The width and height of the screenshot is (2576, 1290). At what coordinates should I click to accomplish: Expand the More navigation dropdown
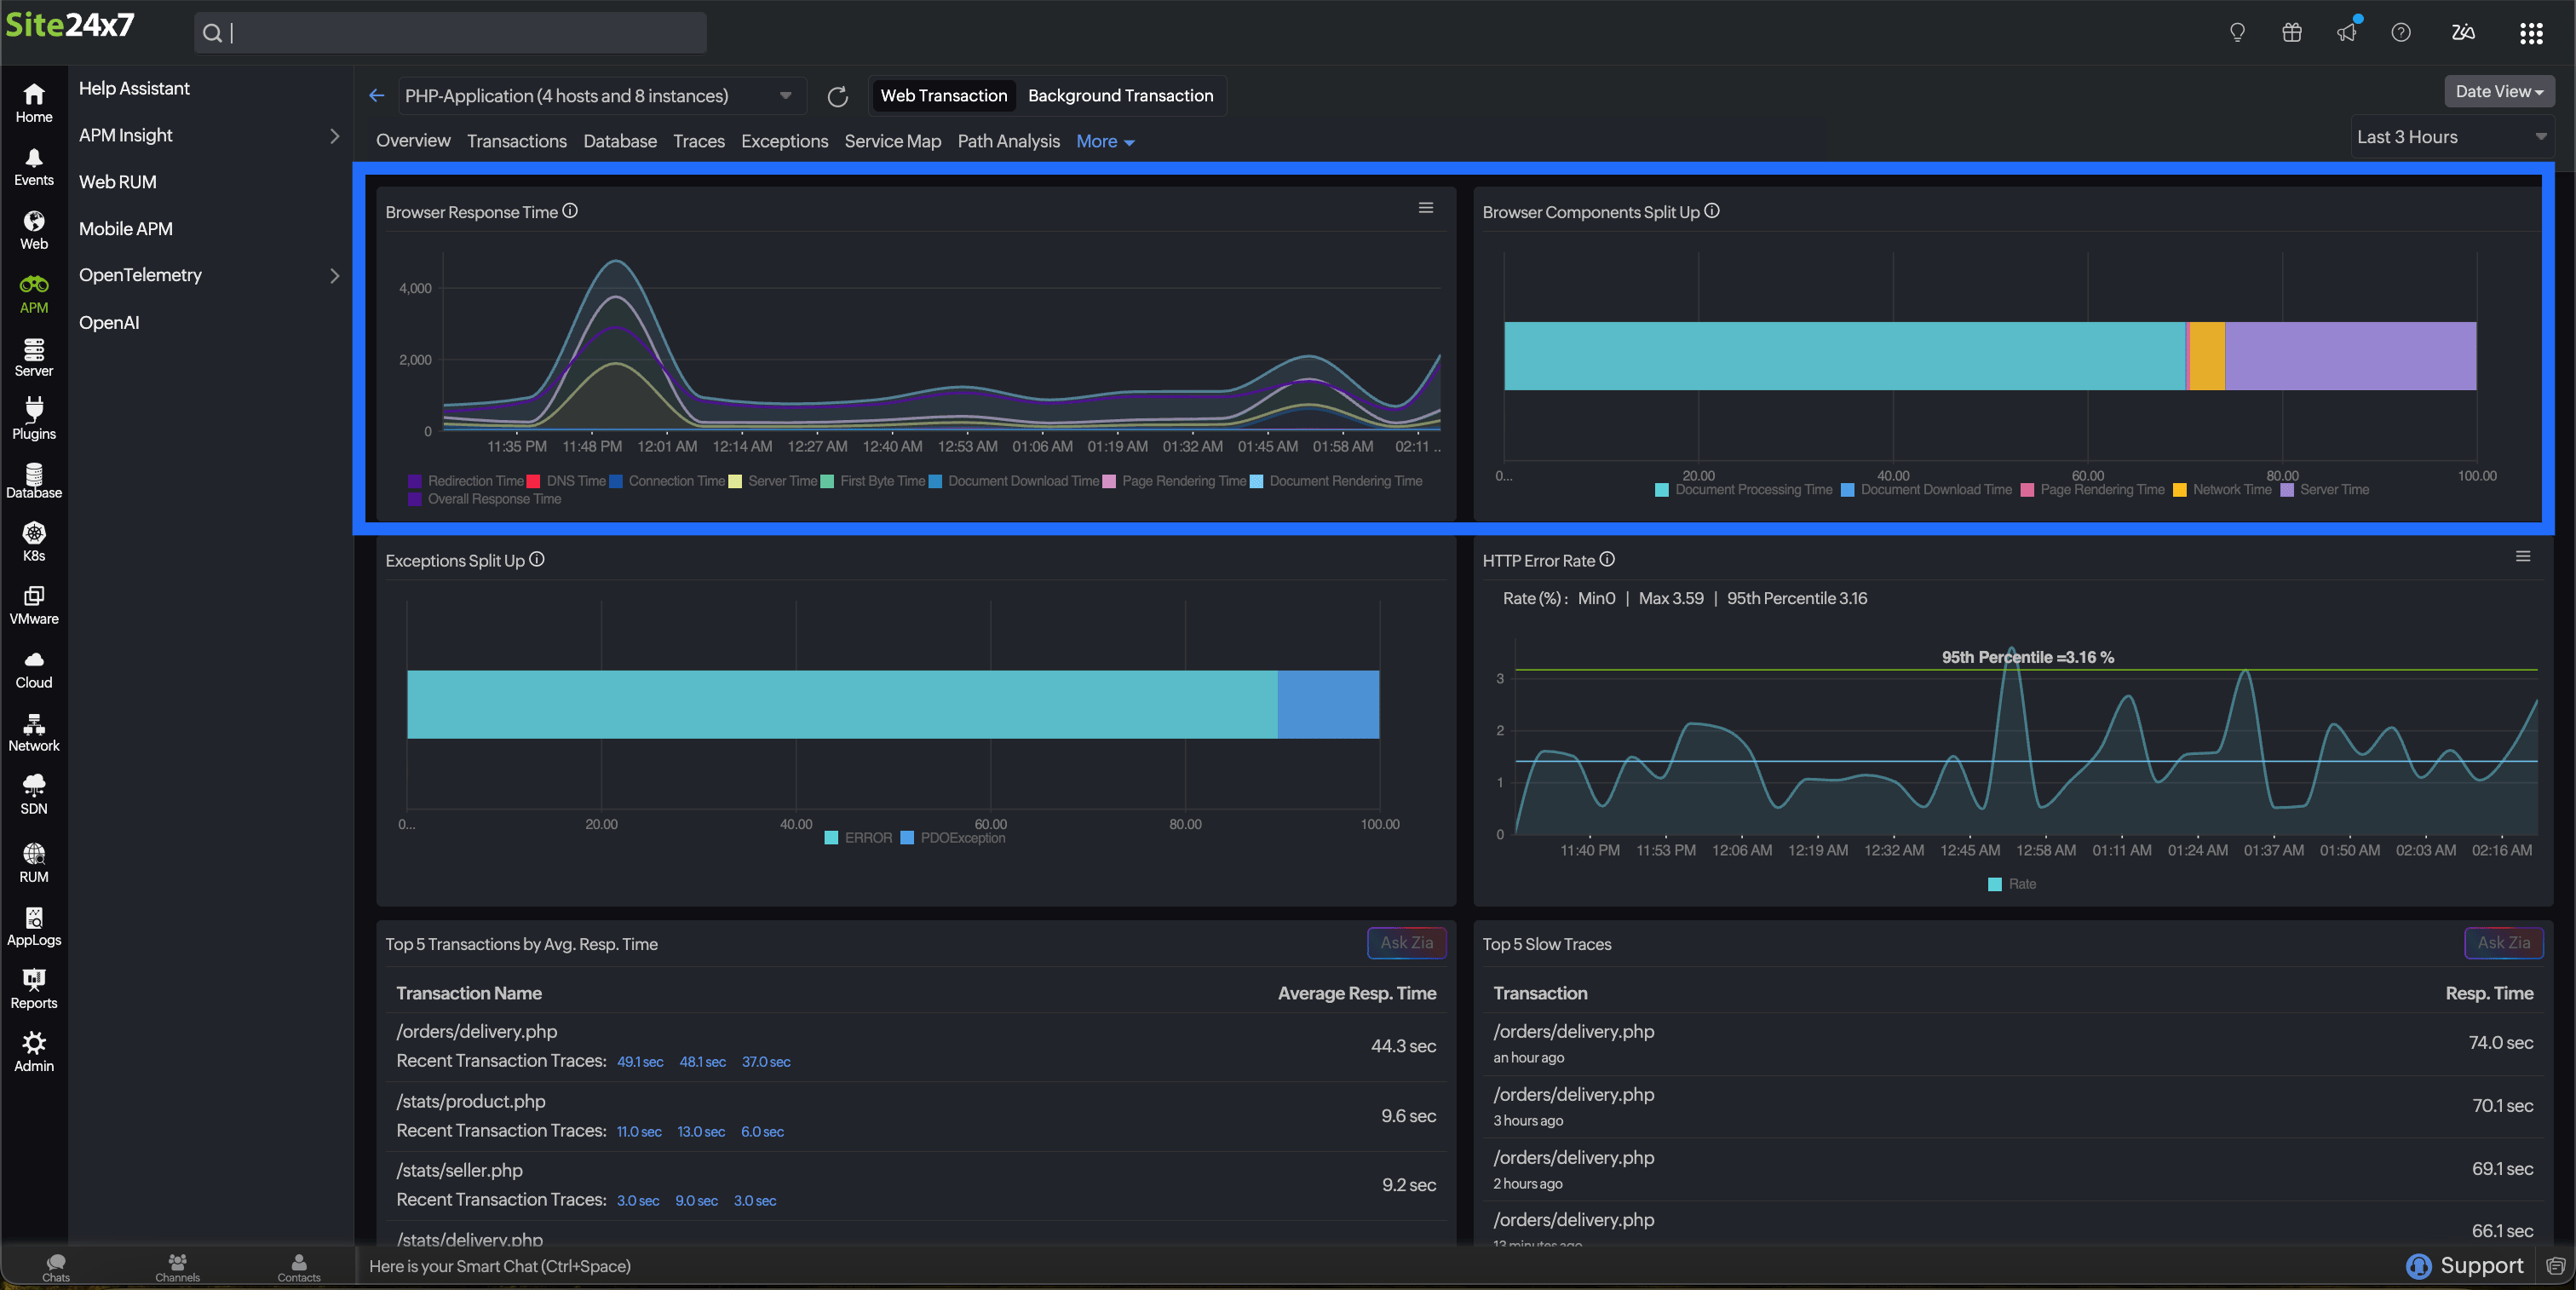[x=1104, y=141]
